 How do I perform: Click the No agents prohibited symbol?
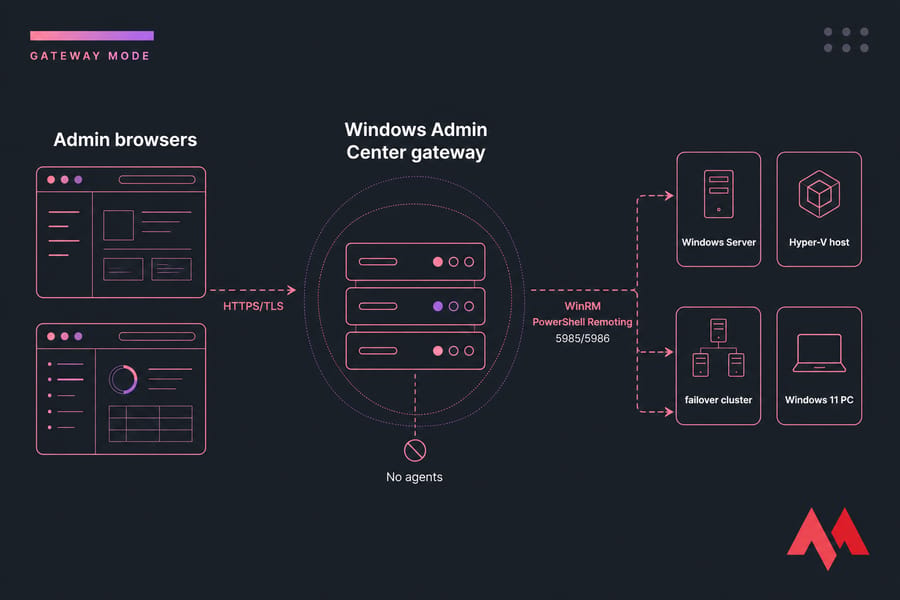tap(415, 451)
